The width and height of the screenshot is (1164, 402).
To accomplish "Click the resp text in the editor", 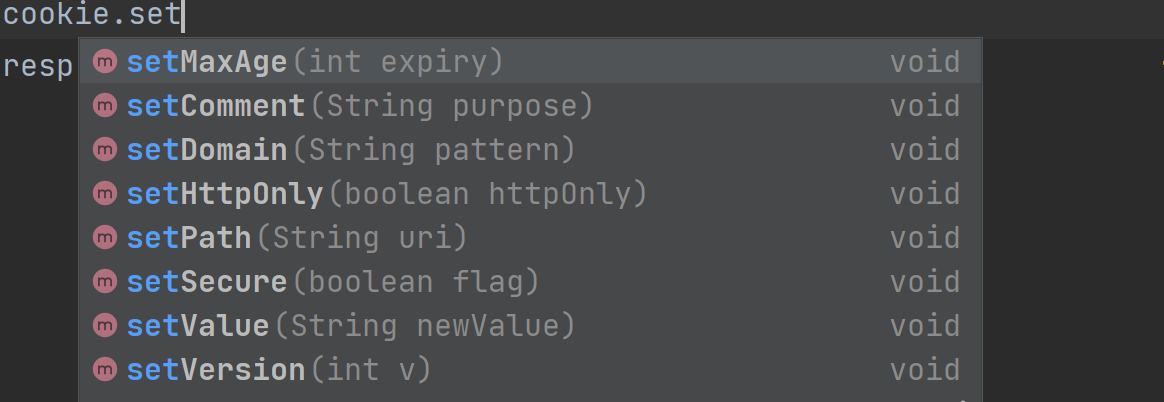I will pyautogui.click(x=38, y=67).
